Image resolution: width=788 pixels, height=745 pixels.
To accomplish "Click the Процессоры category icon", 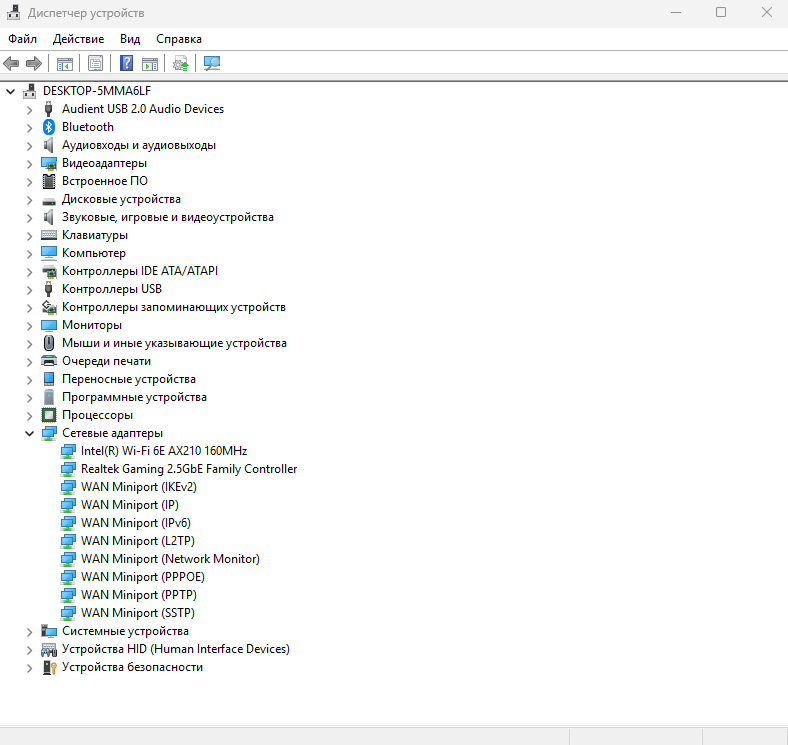I will pyautogui.click(x=49, y=415).
